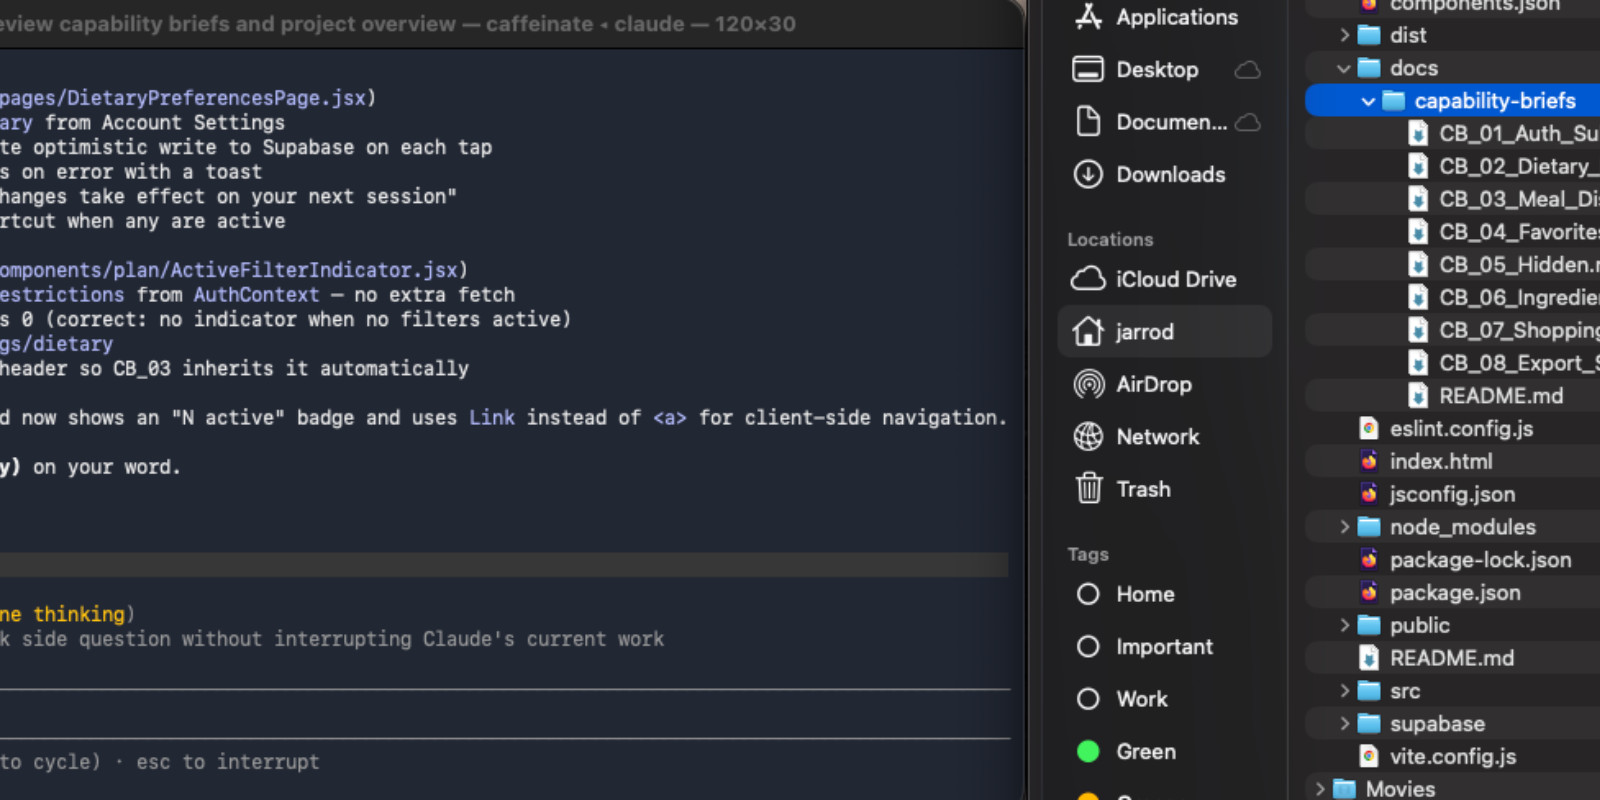The width and height of the screenshot is (1600, 800).
Task: Select the Green tag
Action: pyautogui.click(x=1126, y=751)
